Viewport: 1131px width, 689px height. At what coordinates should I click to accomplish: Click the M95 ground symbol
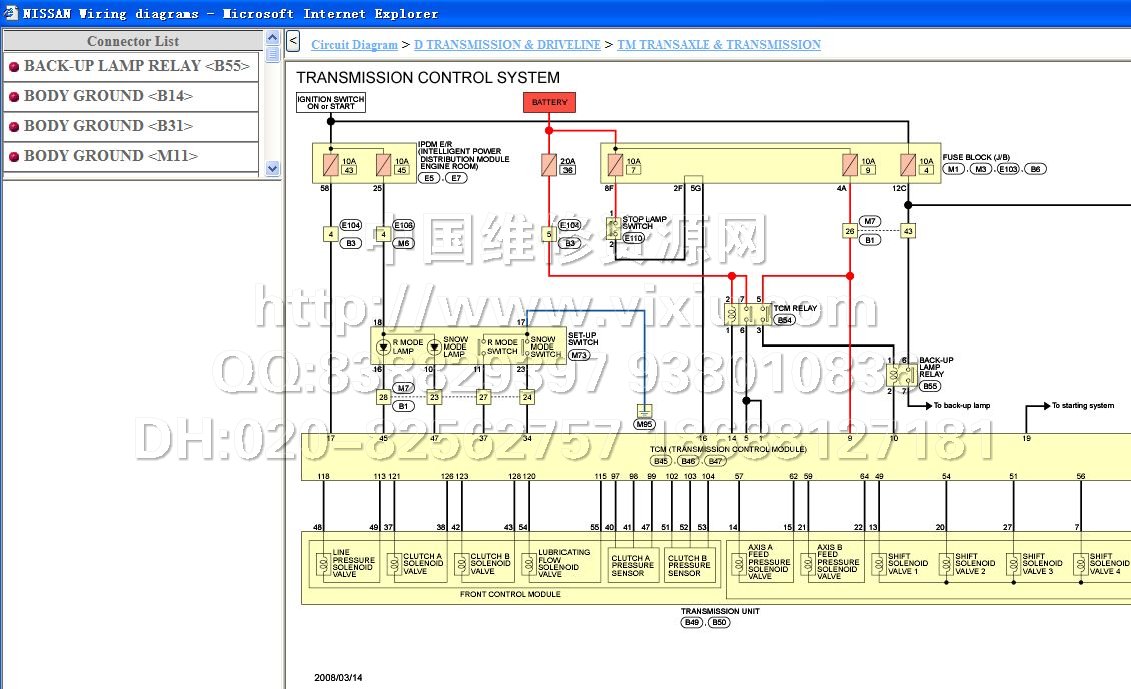pyautogui.click(x=644, y=411)
